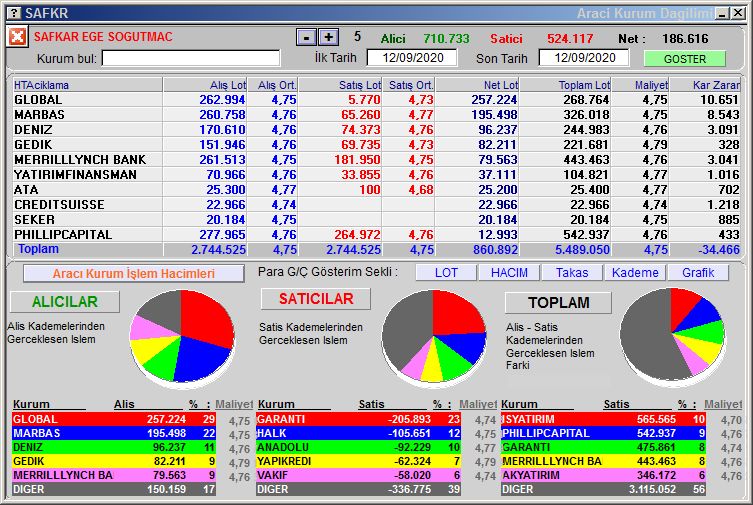The height and width of the screenshot is (505, 753).
Task: Select blue HALK entry in sellers legend
Action: click(x=359, y=433)
